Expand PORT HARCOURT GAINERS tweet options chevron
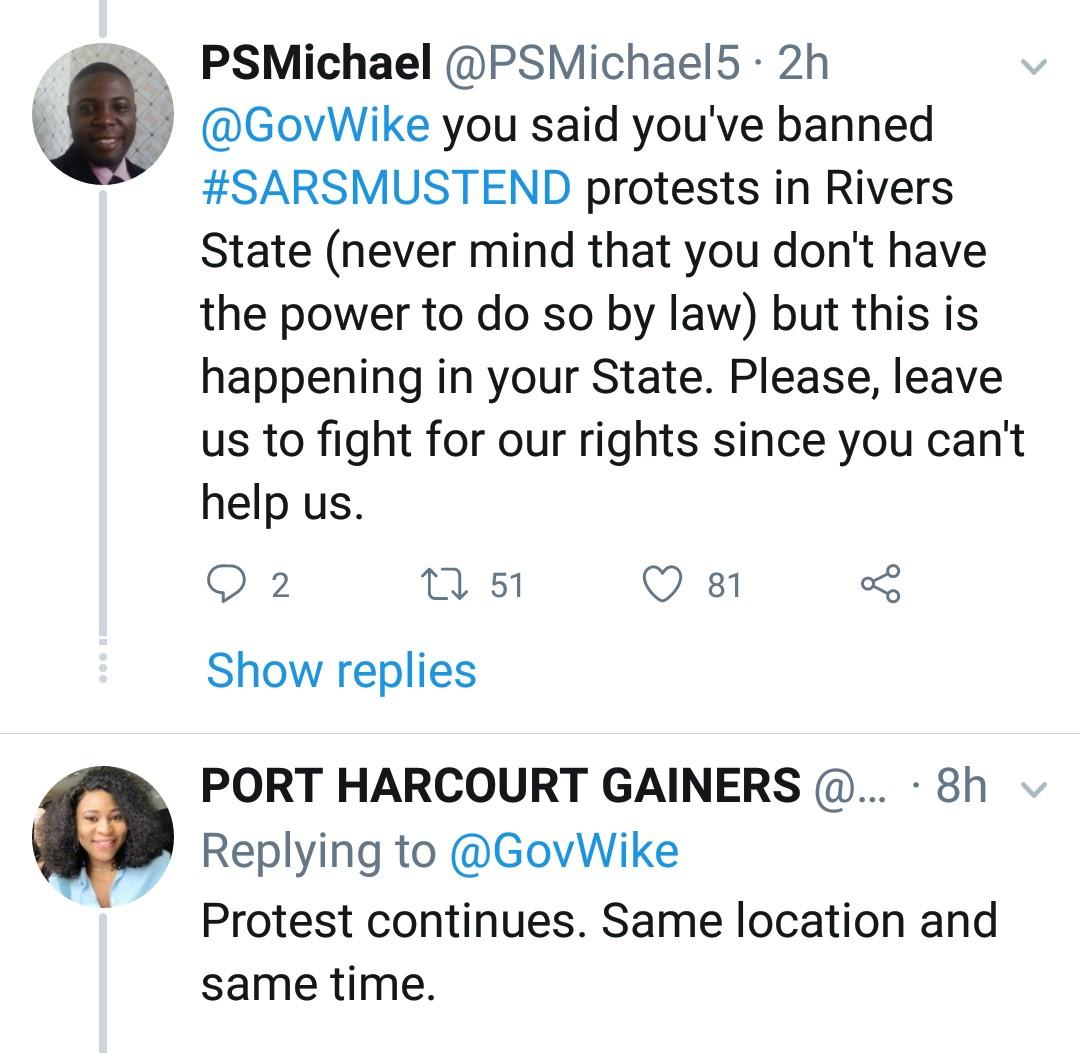This screenshot has width=1080, height=1053. (x=1032, y=790)
